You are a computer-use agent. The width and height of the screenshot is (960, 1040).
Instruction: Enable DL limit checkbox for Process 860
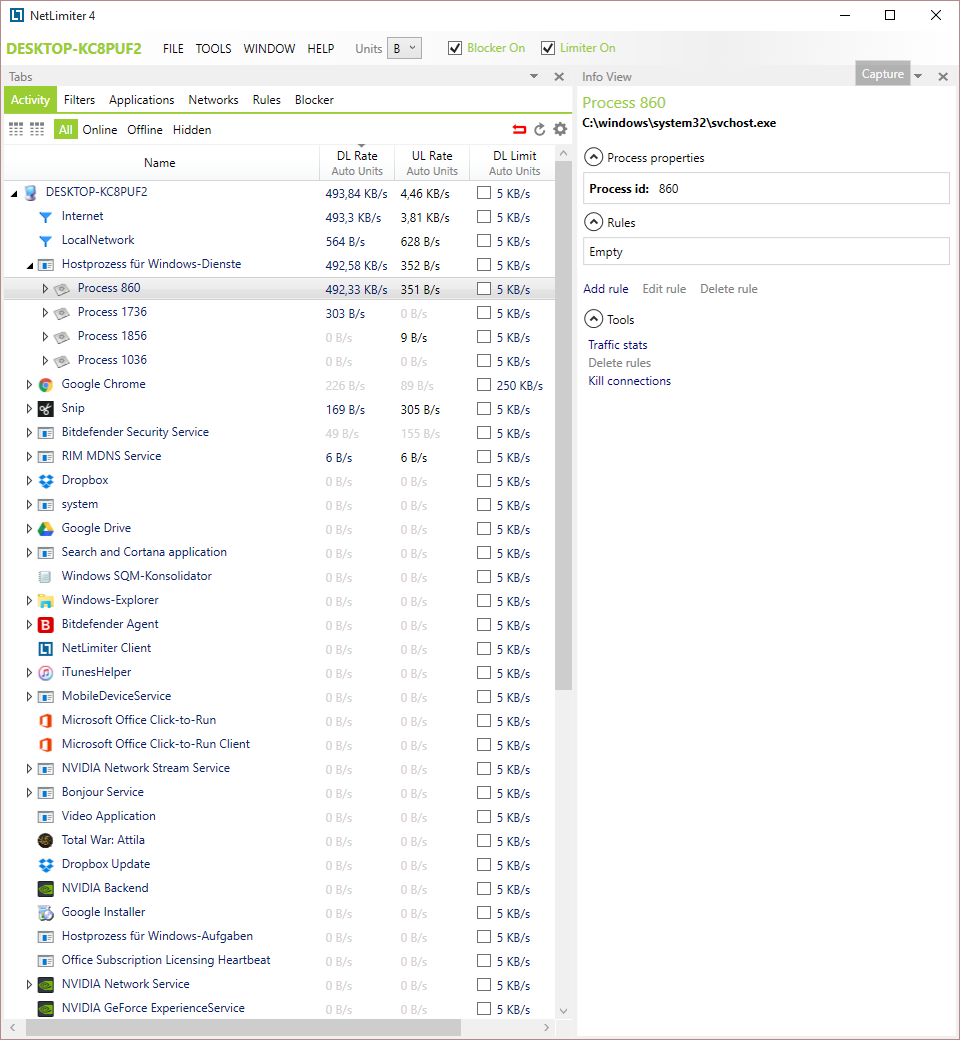click(484, 289)
